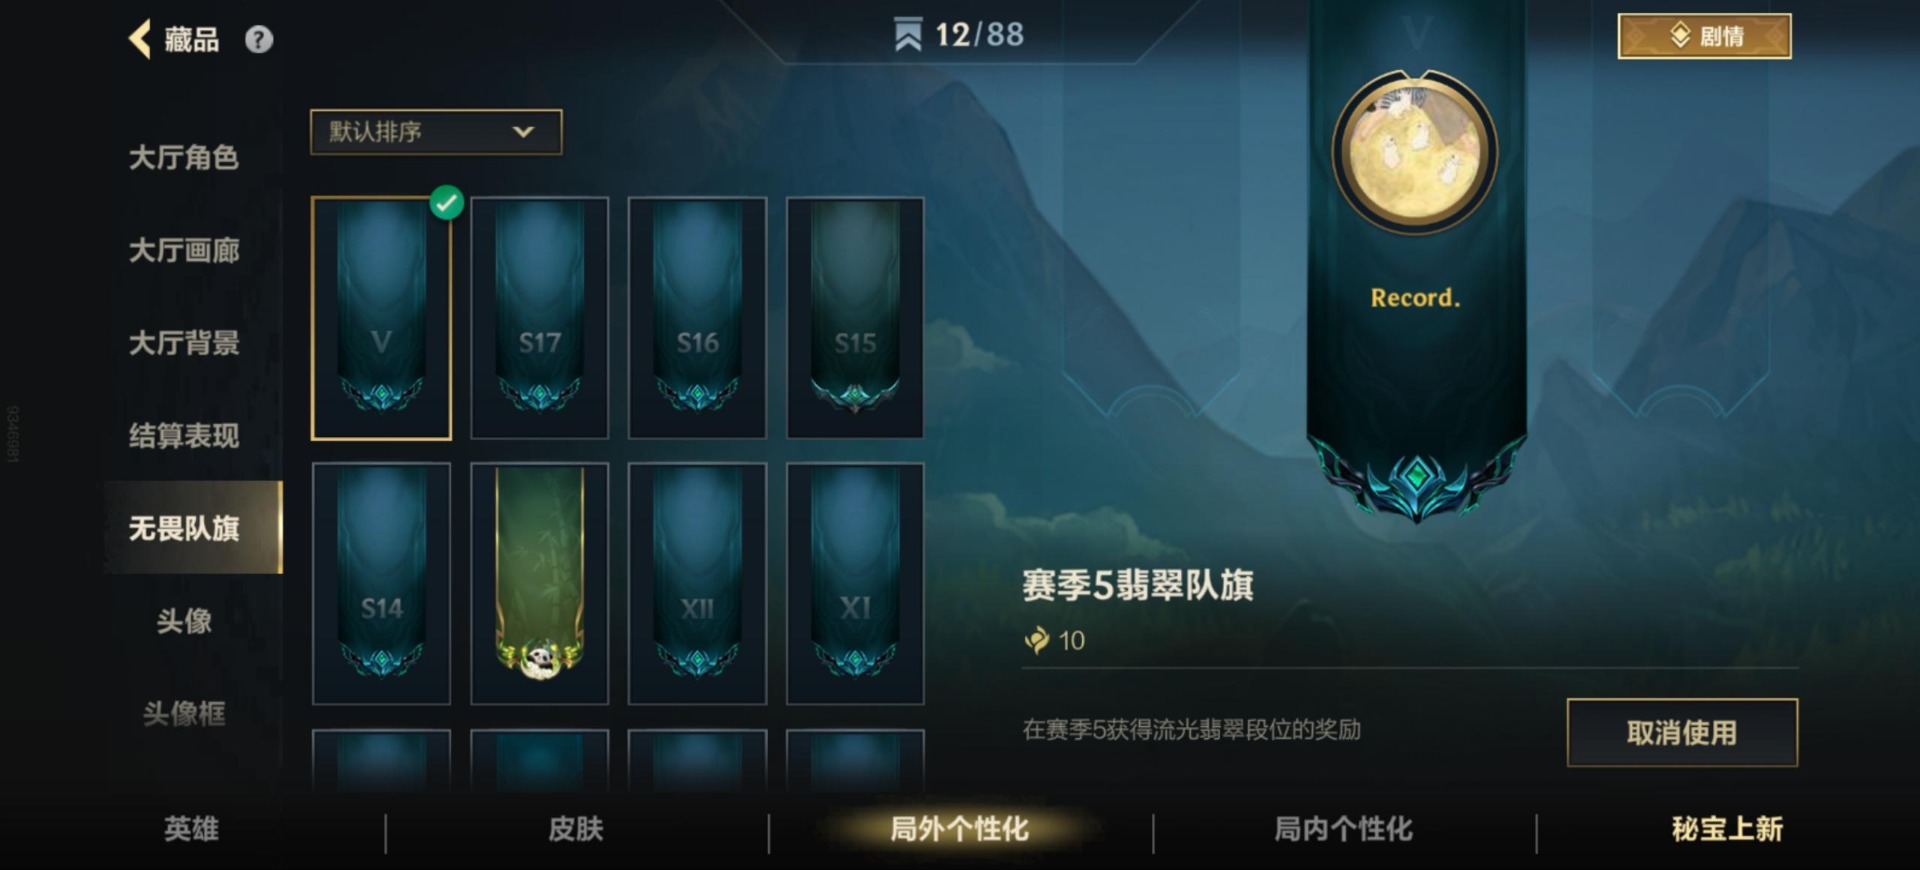This screenshot has height=870, width=1920.
Task: Select the XII banner thumbnail
Action: tap(697, 583)
